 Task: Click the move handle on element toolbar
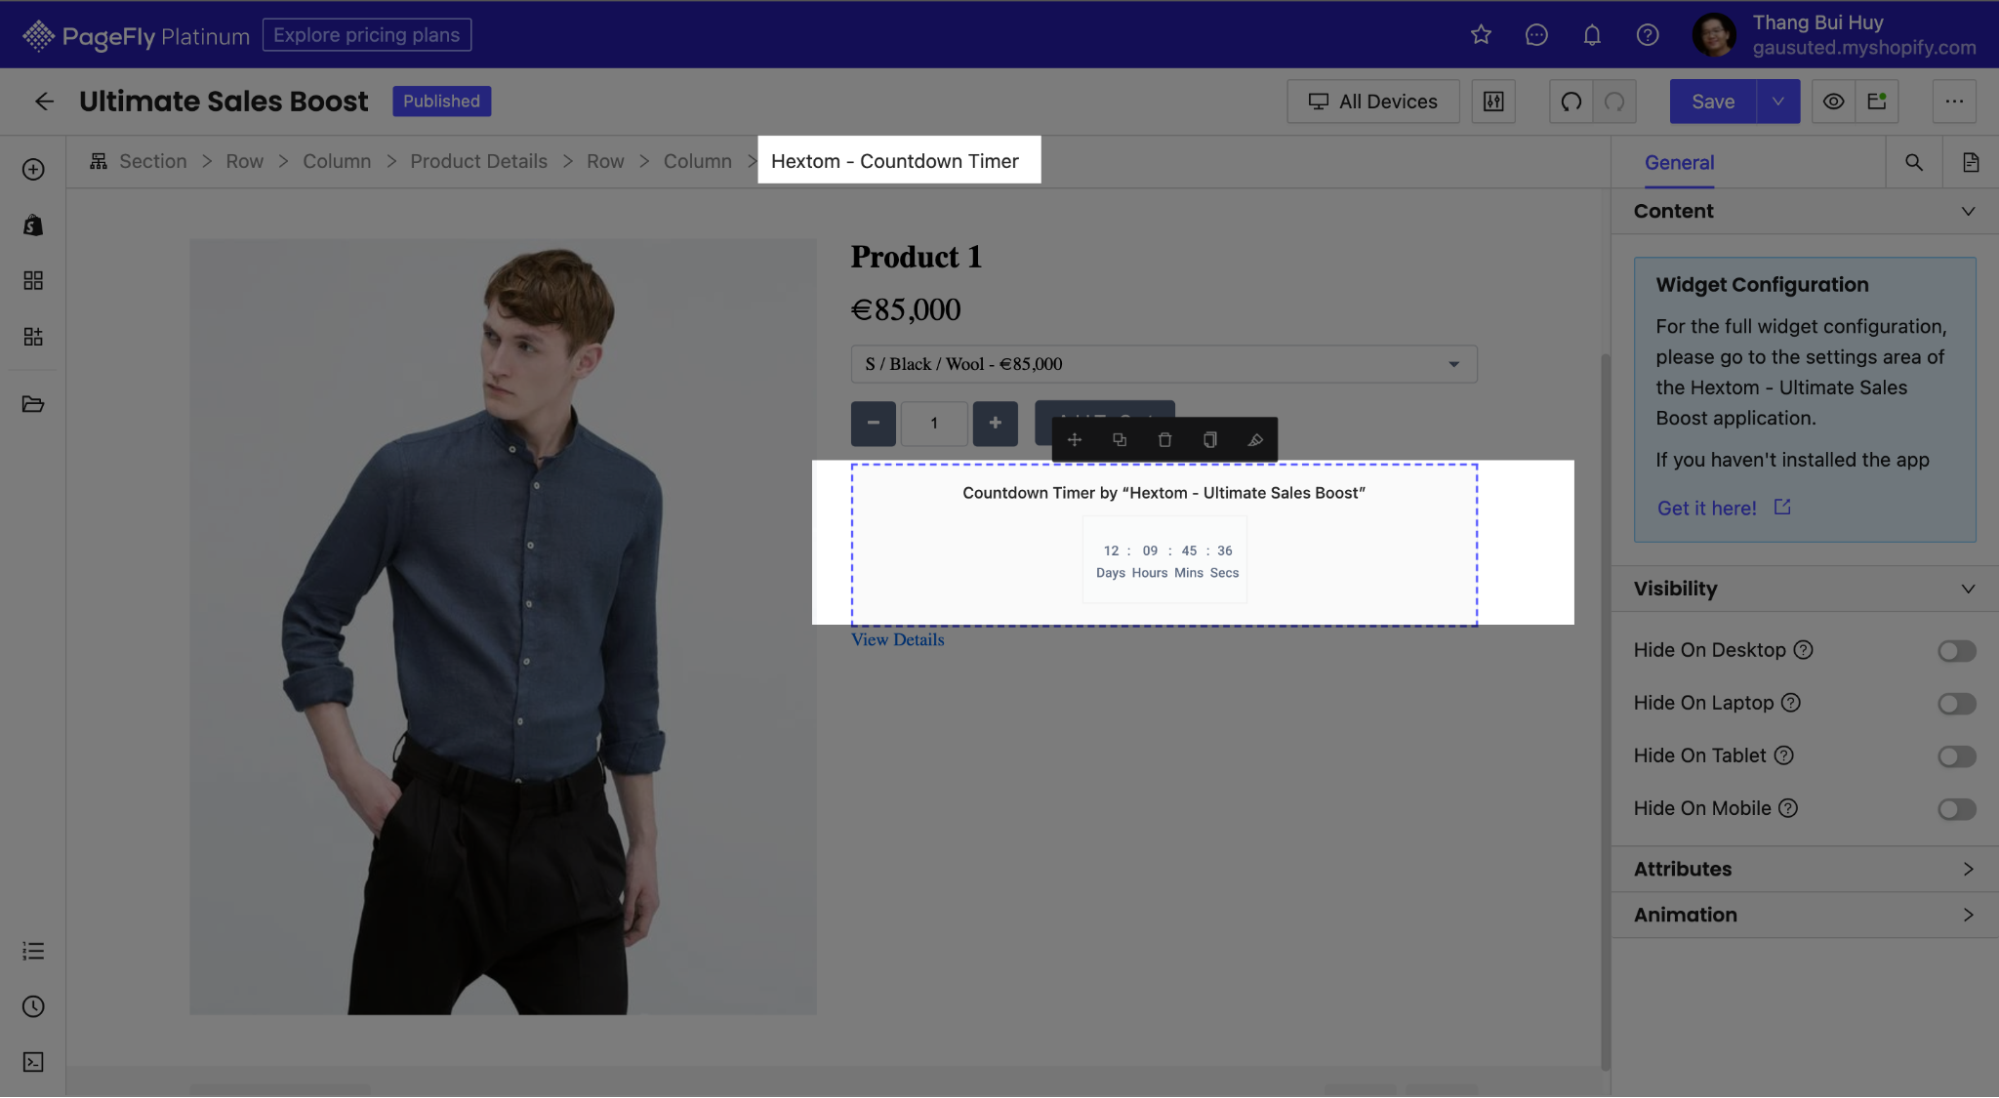point(1074,440)
